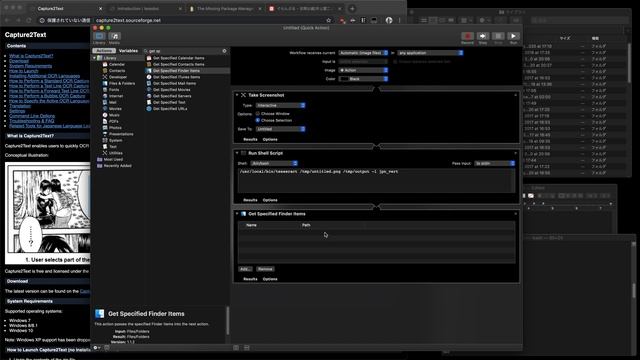Toggle the Library panel toolbar button
The width and height of the screenshot is (640, 360).
tap(99, 36)
